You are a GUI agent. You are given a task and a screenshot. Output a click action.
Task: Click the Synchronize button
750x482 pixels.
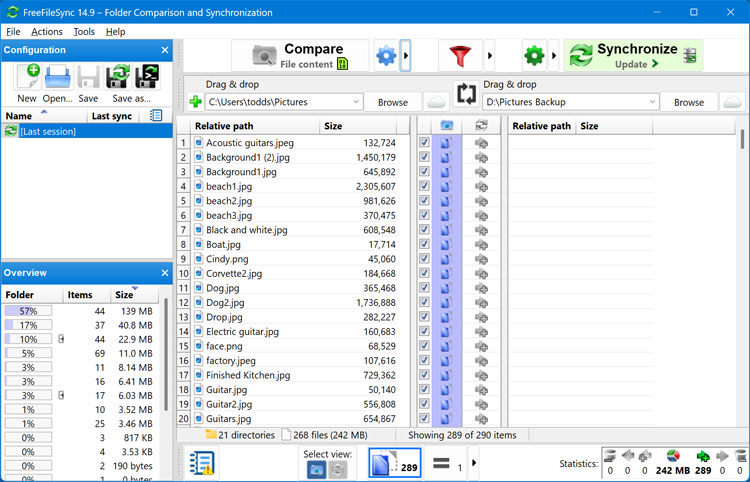click(x=633, y=56)
